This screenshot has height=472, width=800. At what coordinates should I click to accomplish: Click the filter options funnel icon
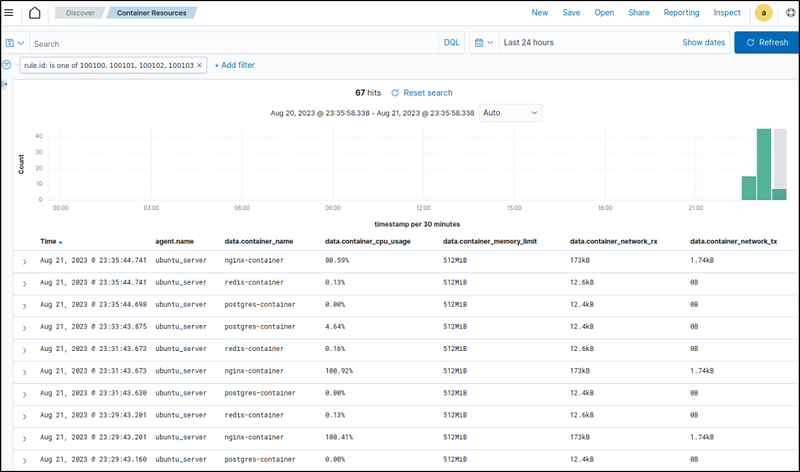click(7, 64)
